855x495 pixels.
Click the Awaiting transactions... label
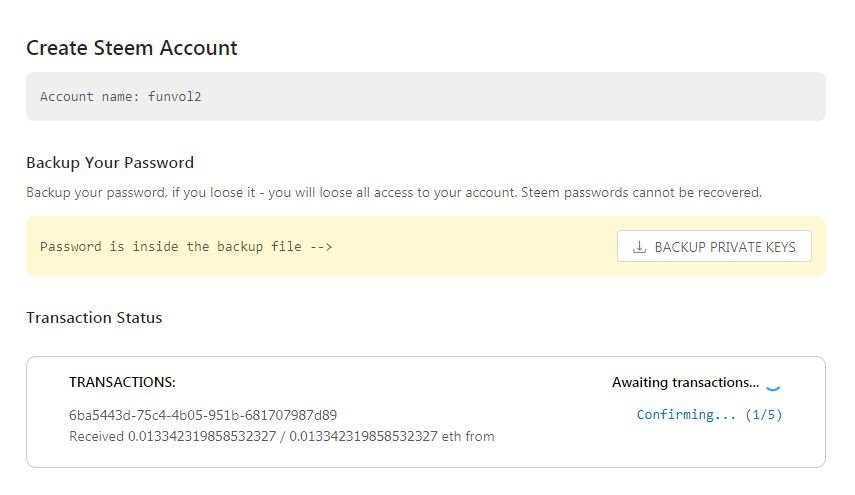[x=685, y=382]
